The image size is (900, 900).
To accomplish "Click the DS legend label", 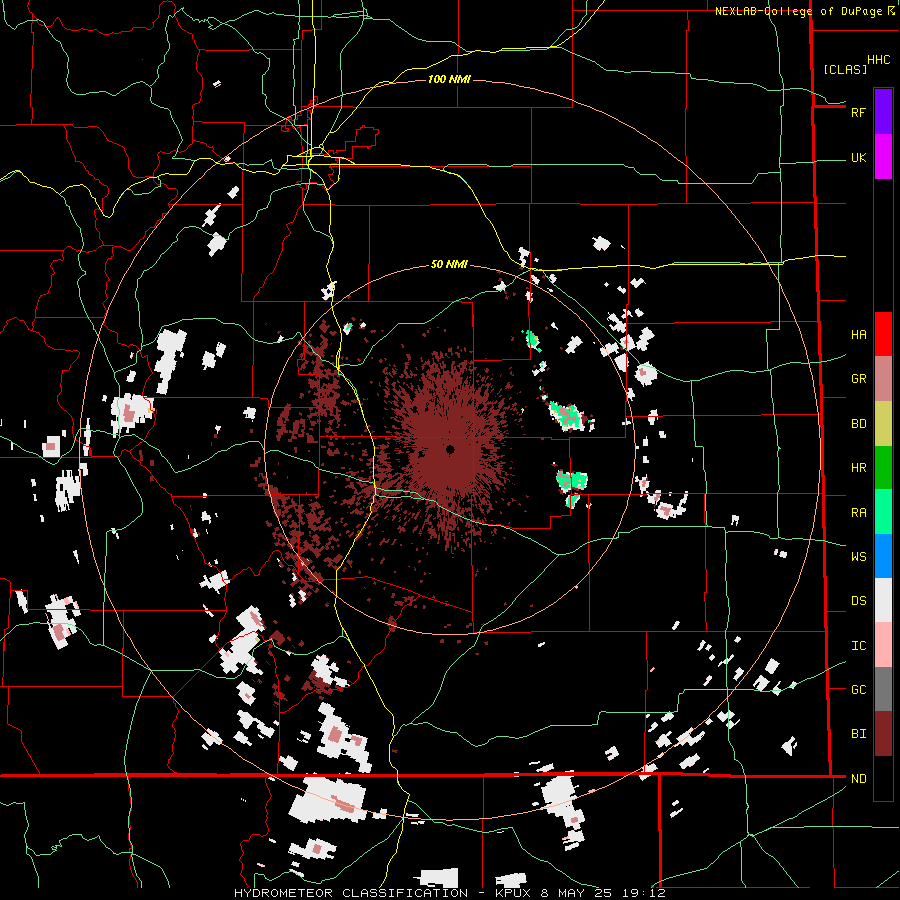I will click(858, 601).
